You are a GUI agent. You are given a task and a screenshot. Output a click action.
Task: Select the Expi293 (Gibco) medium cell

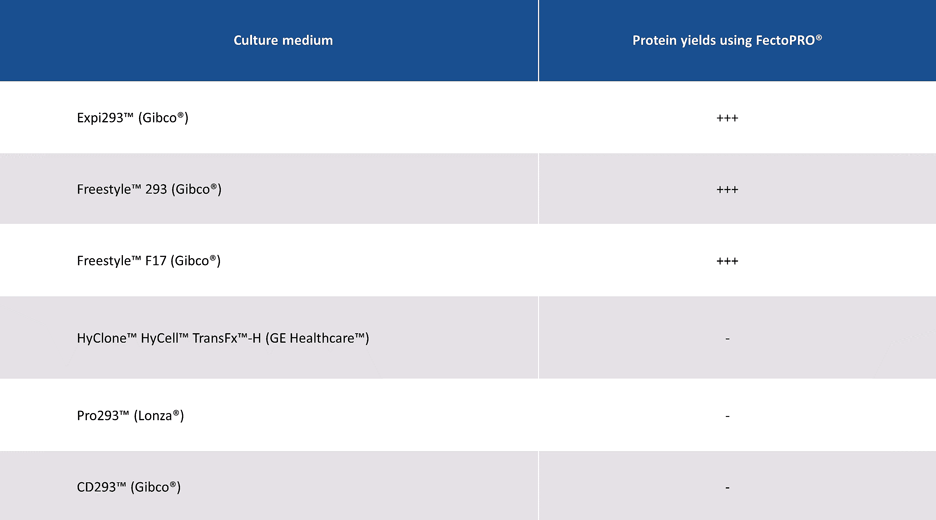pos(133,118)
